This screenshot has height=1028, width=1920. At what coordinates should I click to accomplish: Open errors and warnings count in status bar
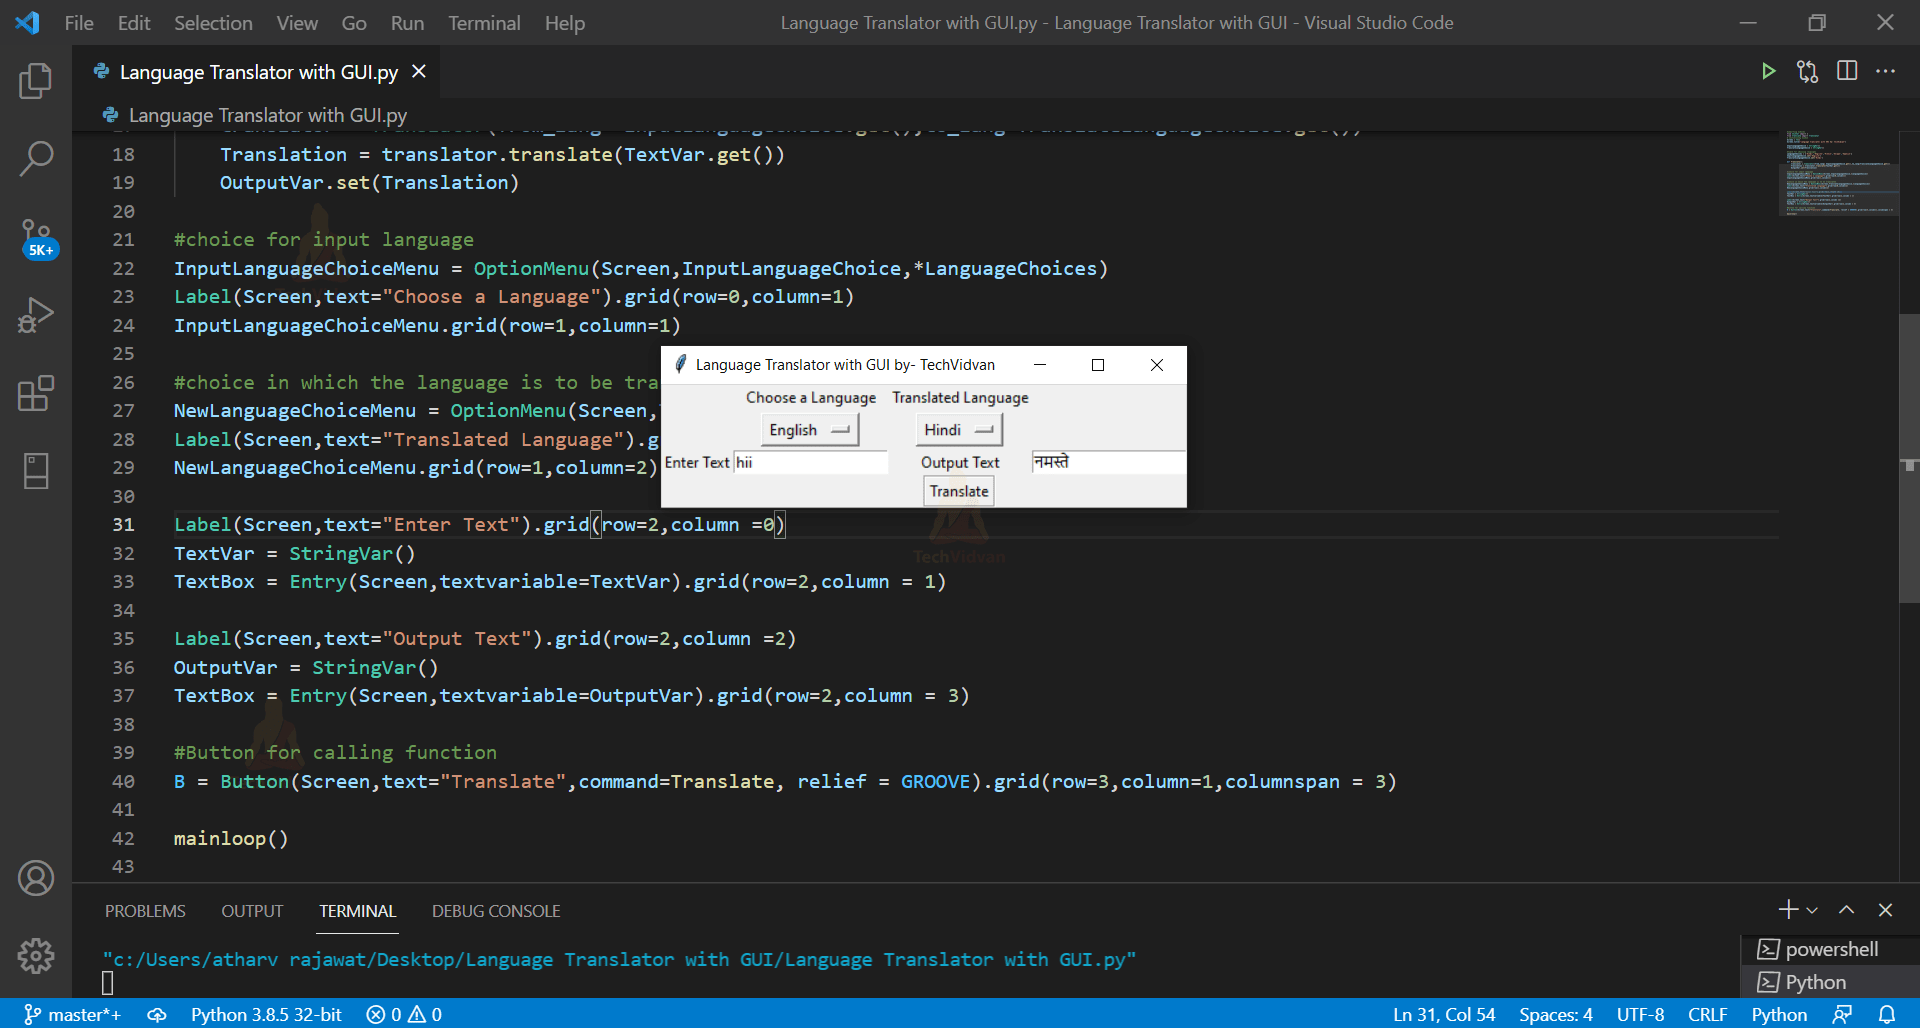(404, 1014)
